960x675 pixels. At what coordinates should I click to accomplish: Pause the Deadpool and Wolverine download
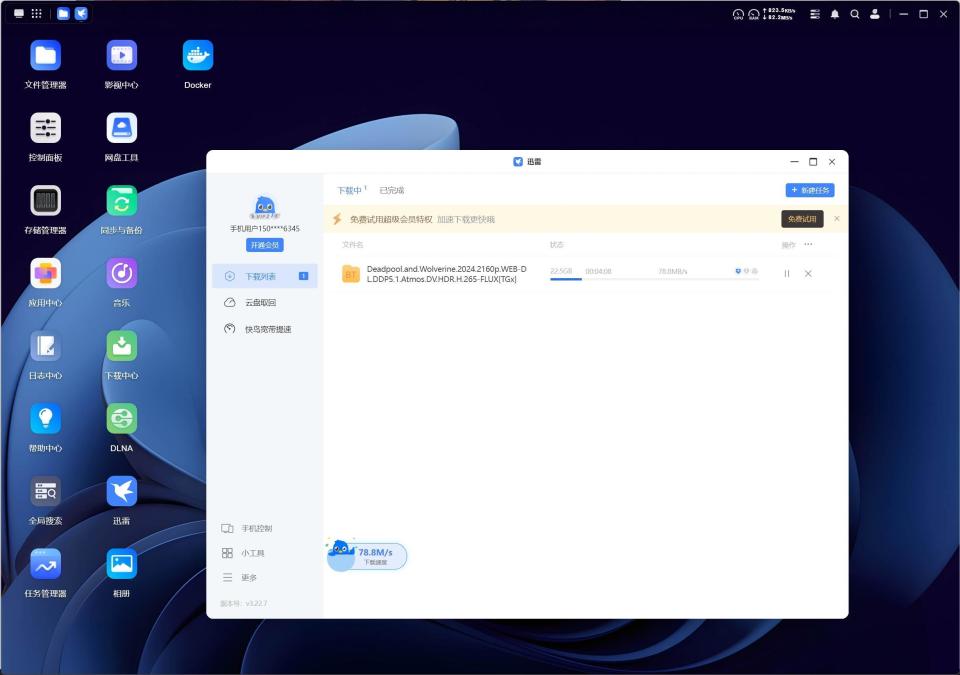787,274
